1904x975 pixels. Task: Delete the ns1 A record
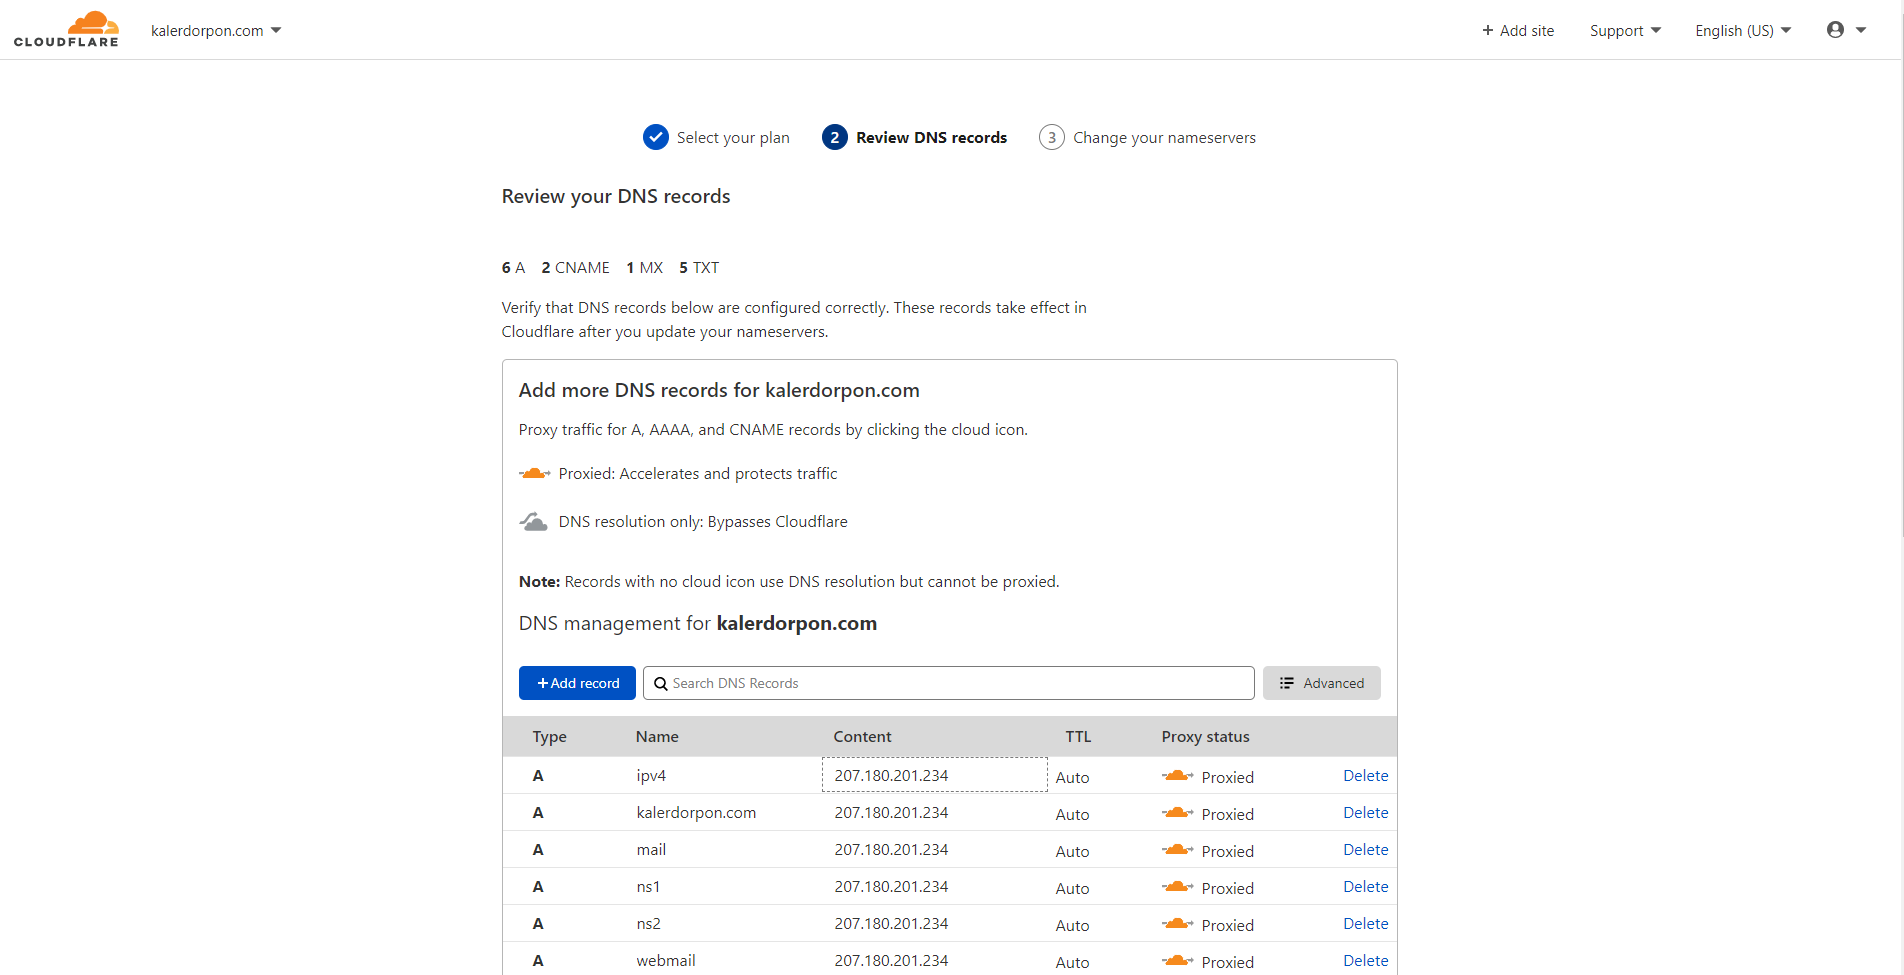[1365, 887]
